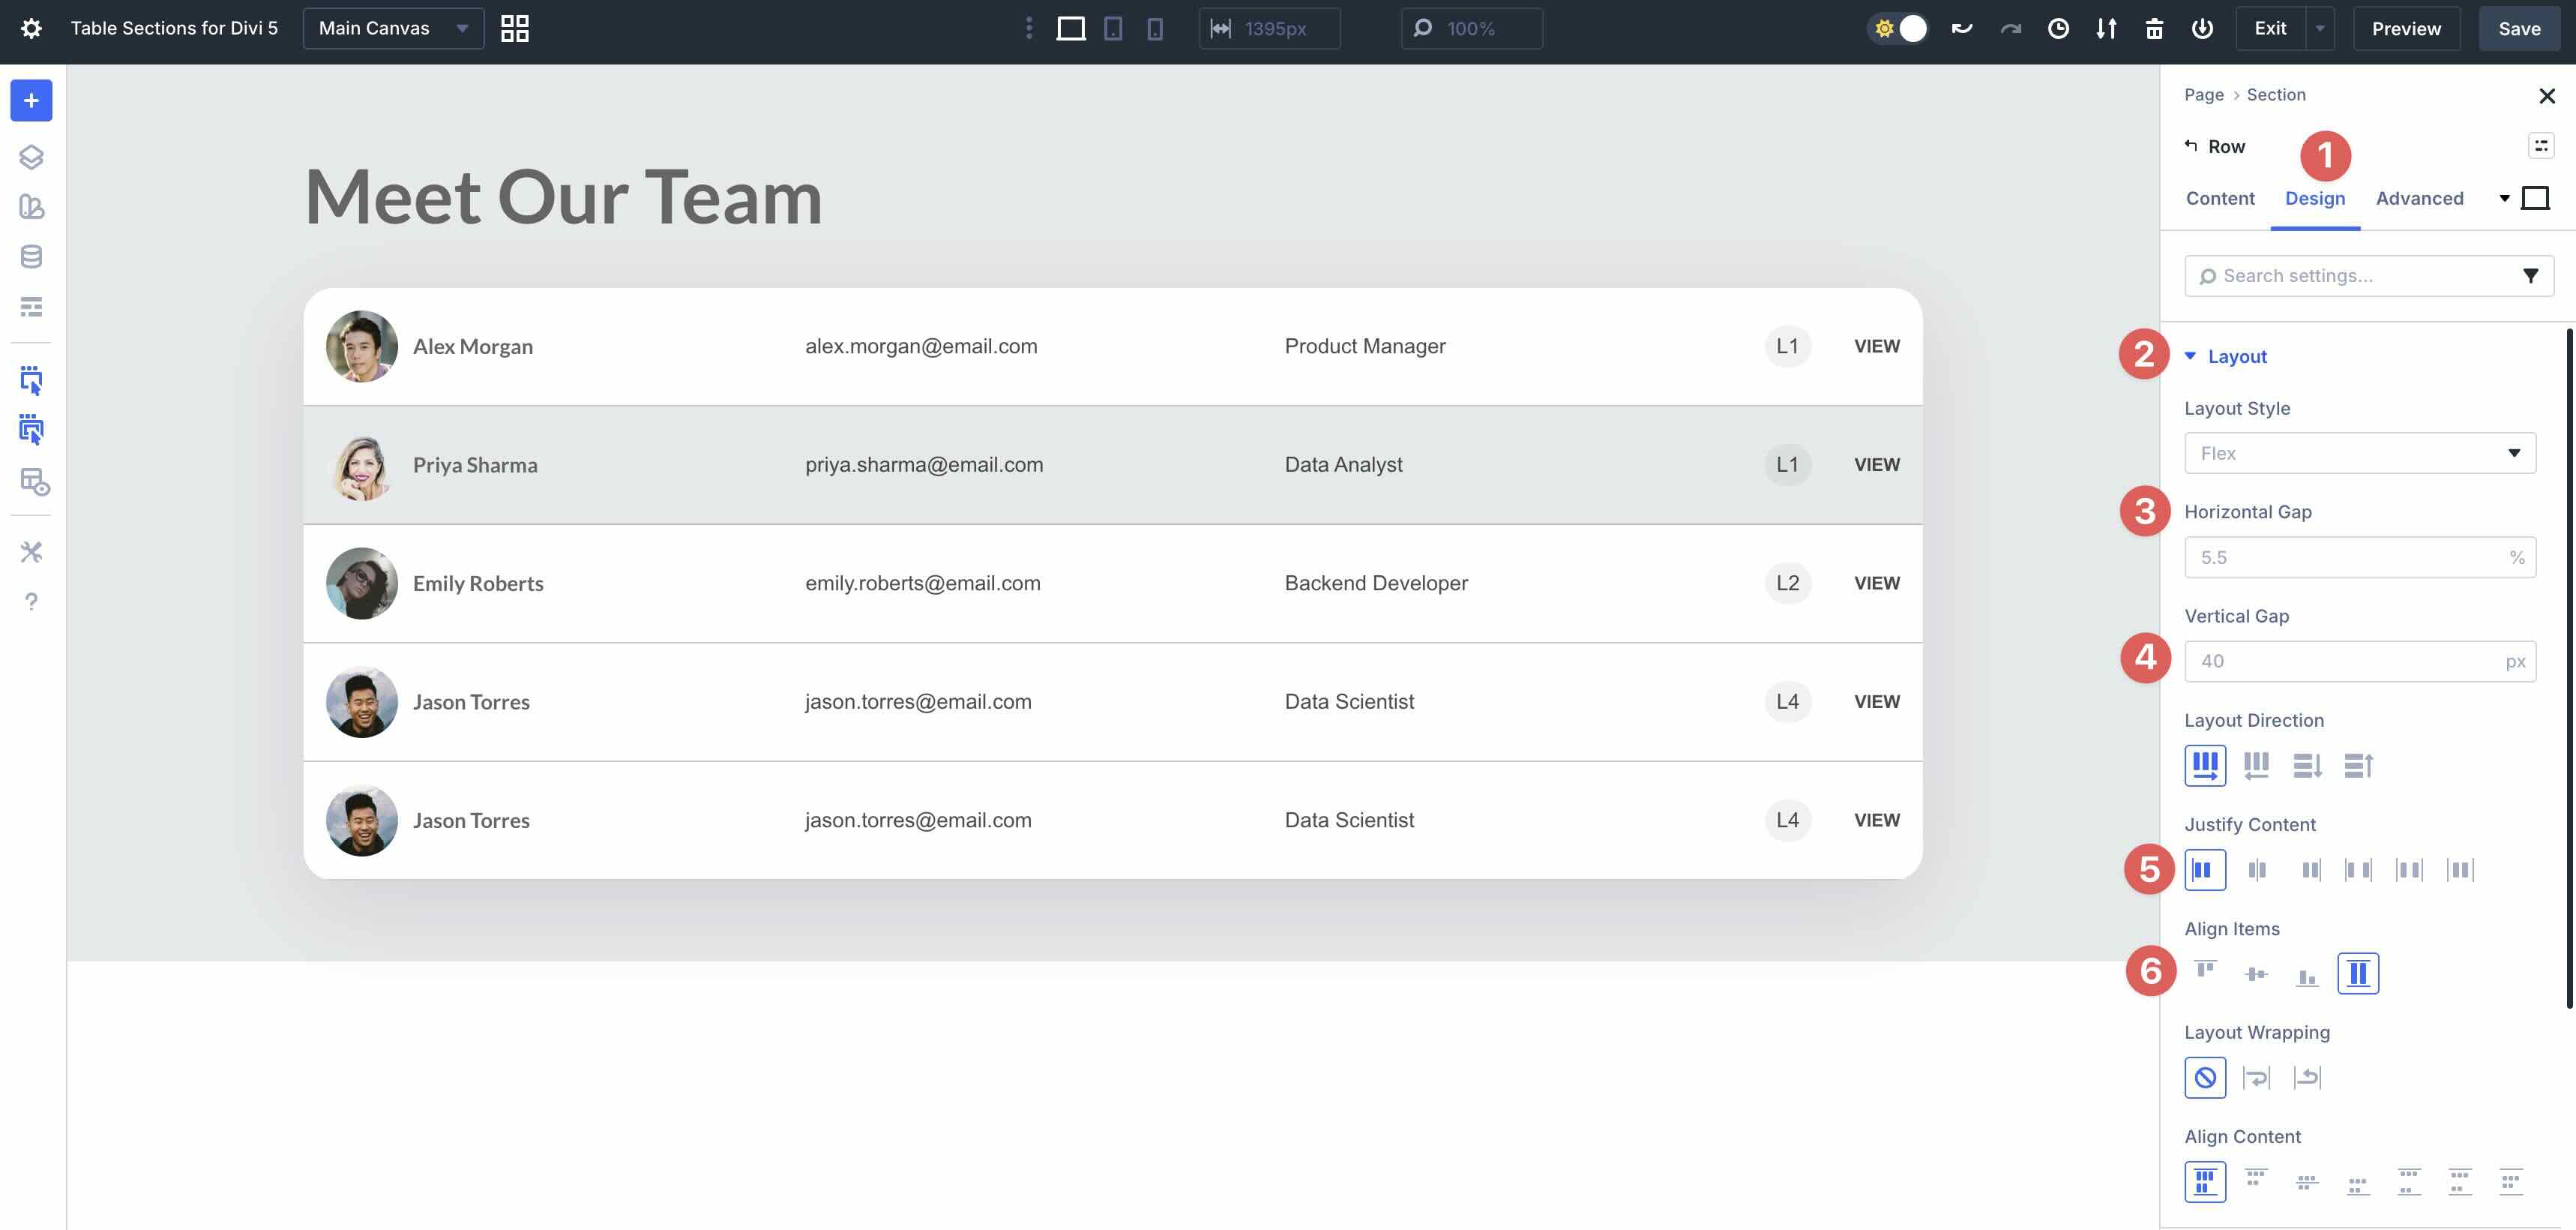This screenshot has height=1230, width=2576.
Task: Open the Advanced tab
Action: [x=2420, y=198]
